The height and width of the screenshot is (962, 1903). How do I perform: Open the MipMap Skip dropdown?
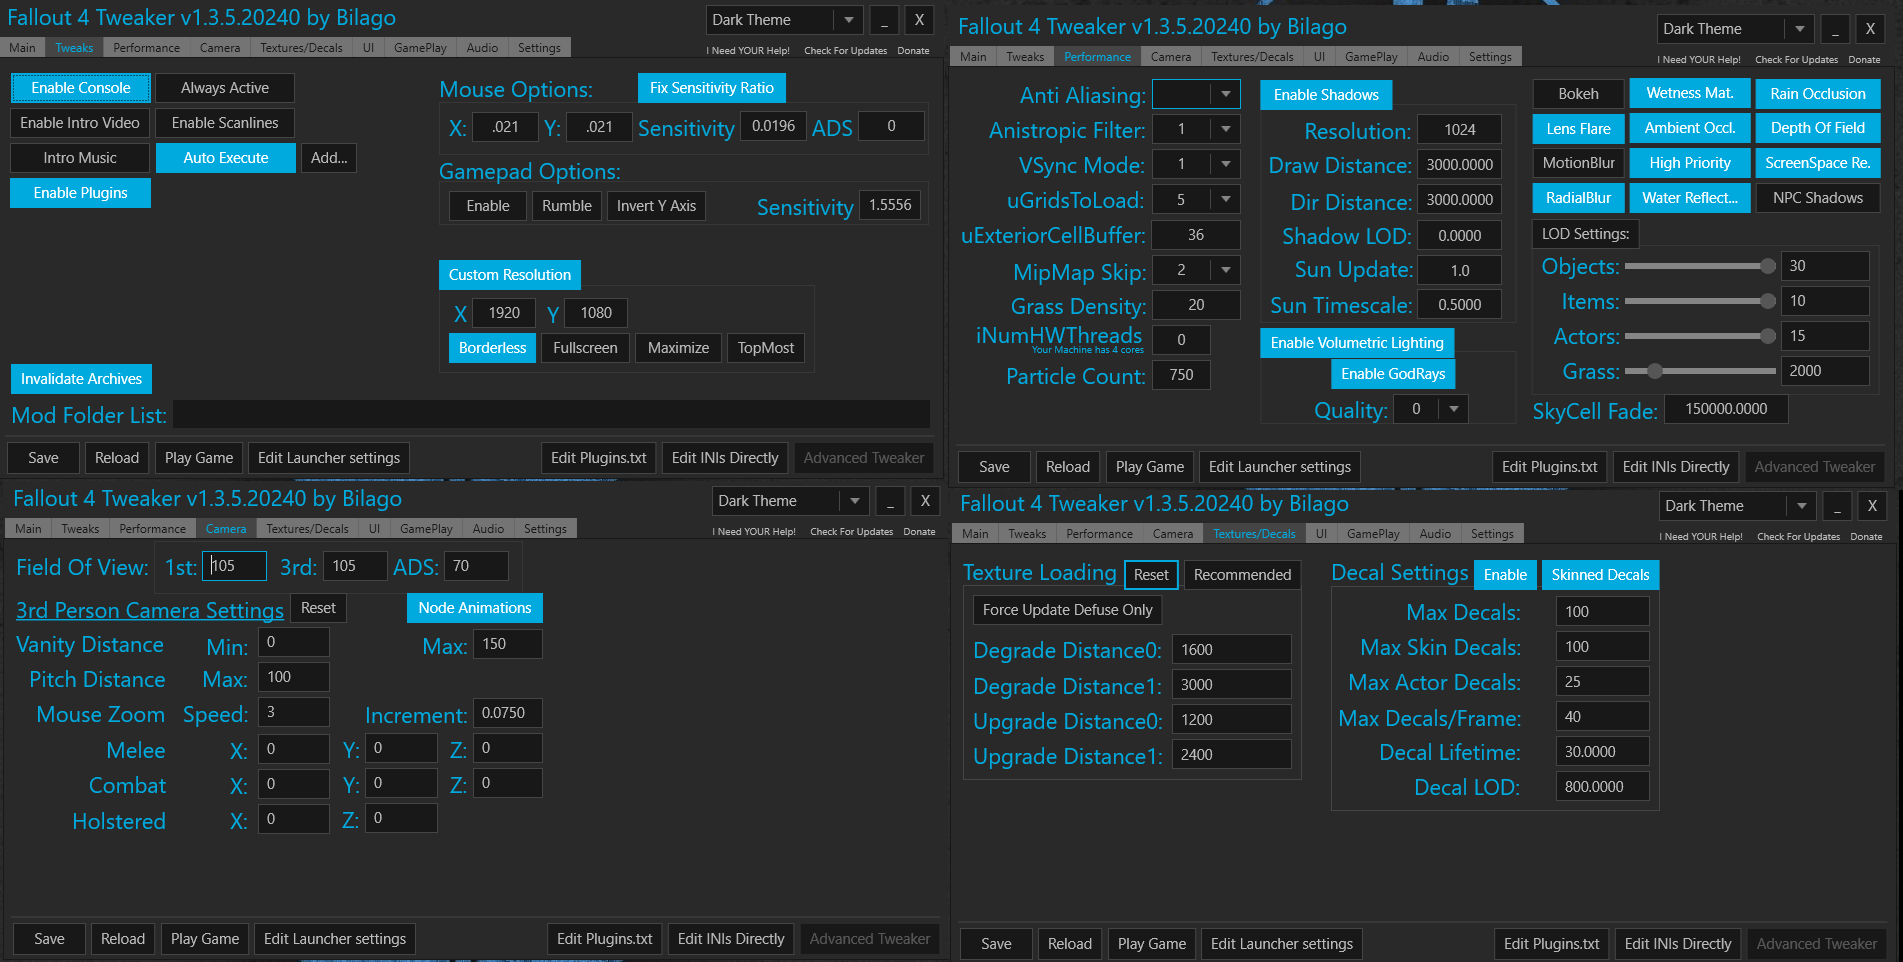coord(1196,270)
